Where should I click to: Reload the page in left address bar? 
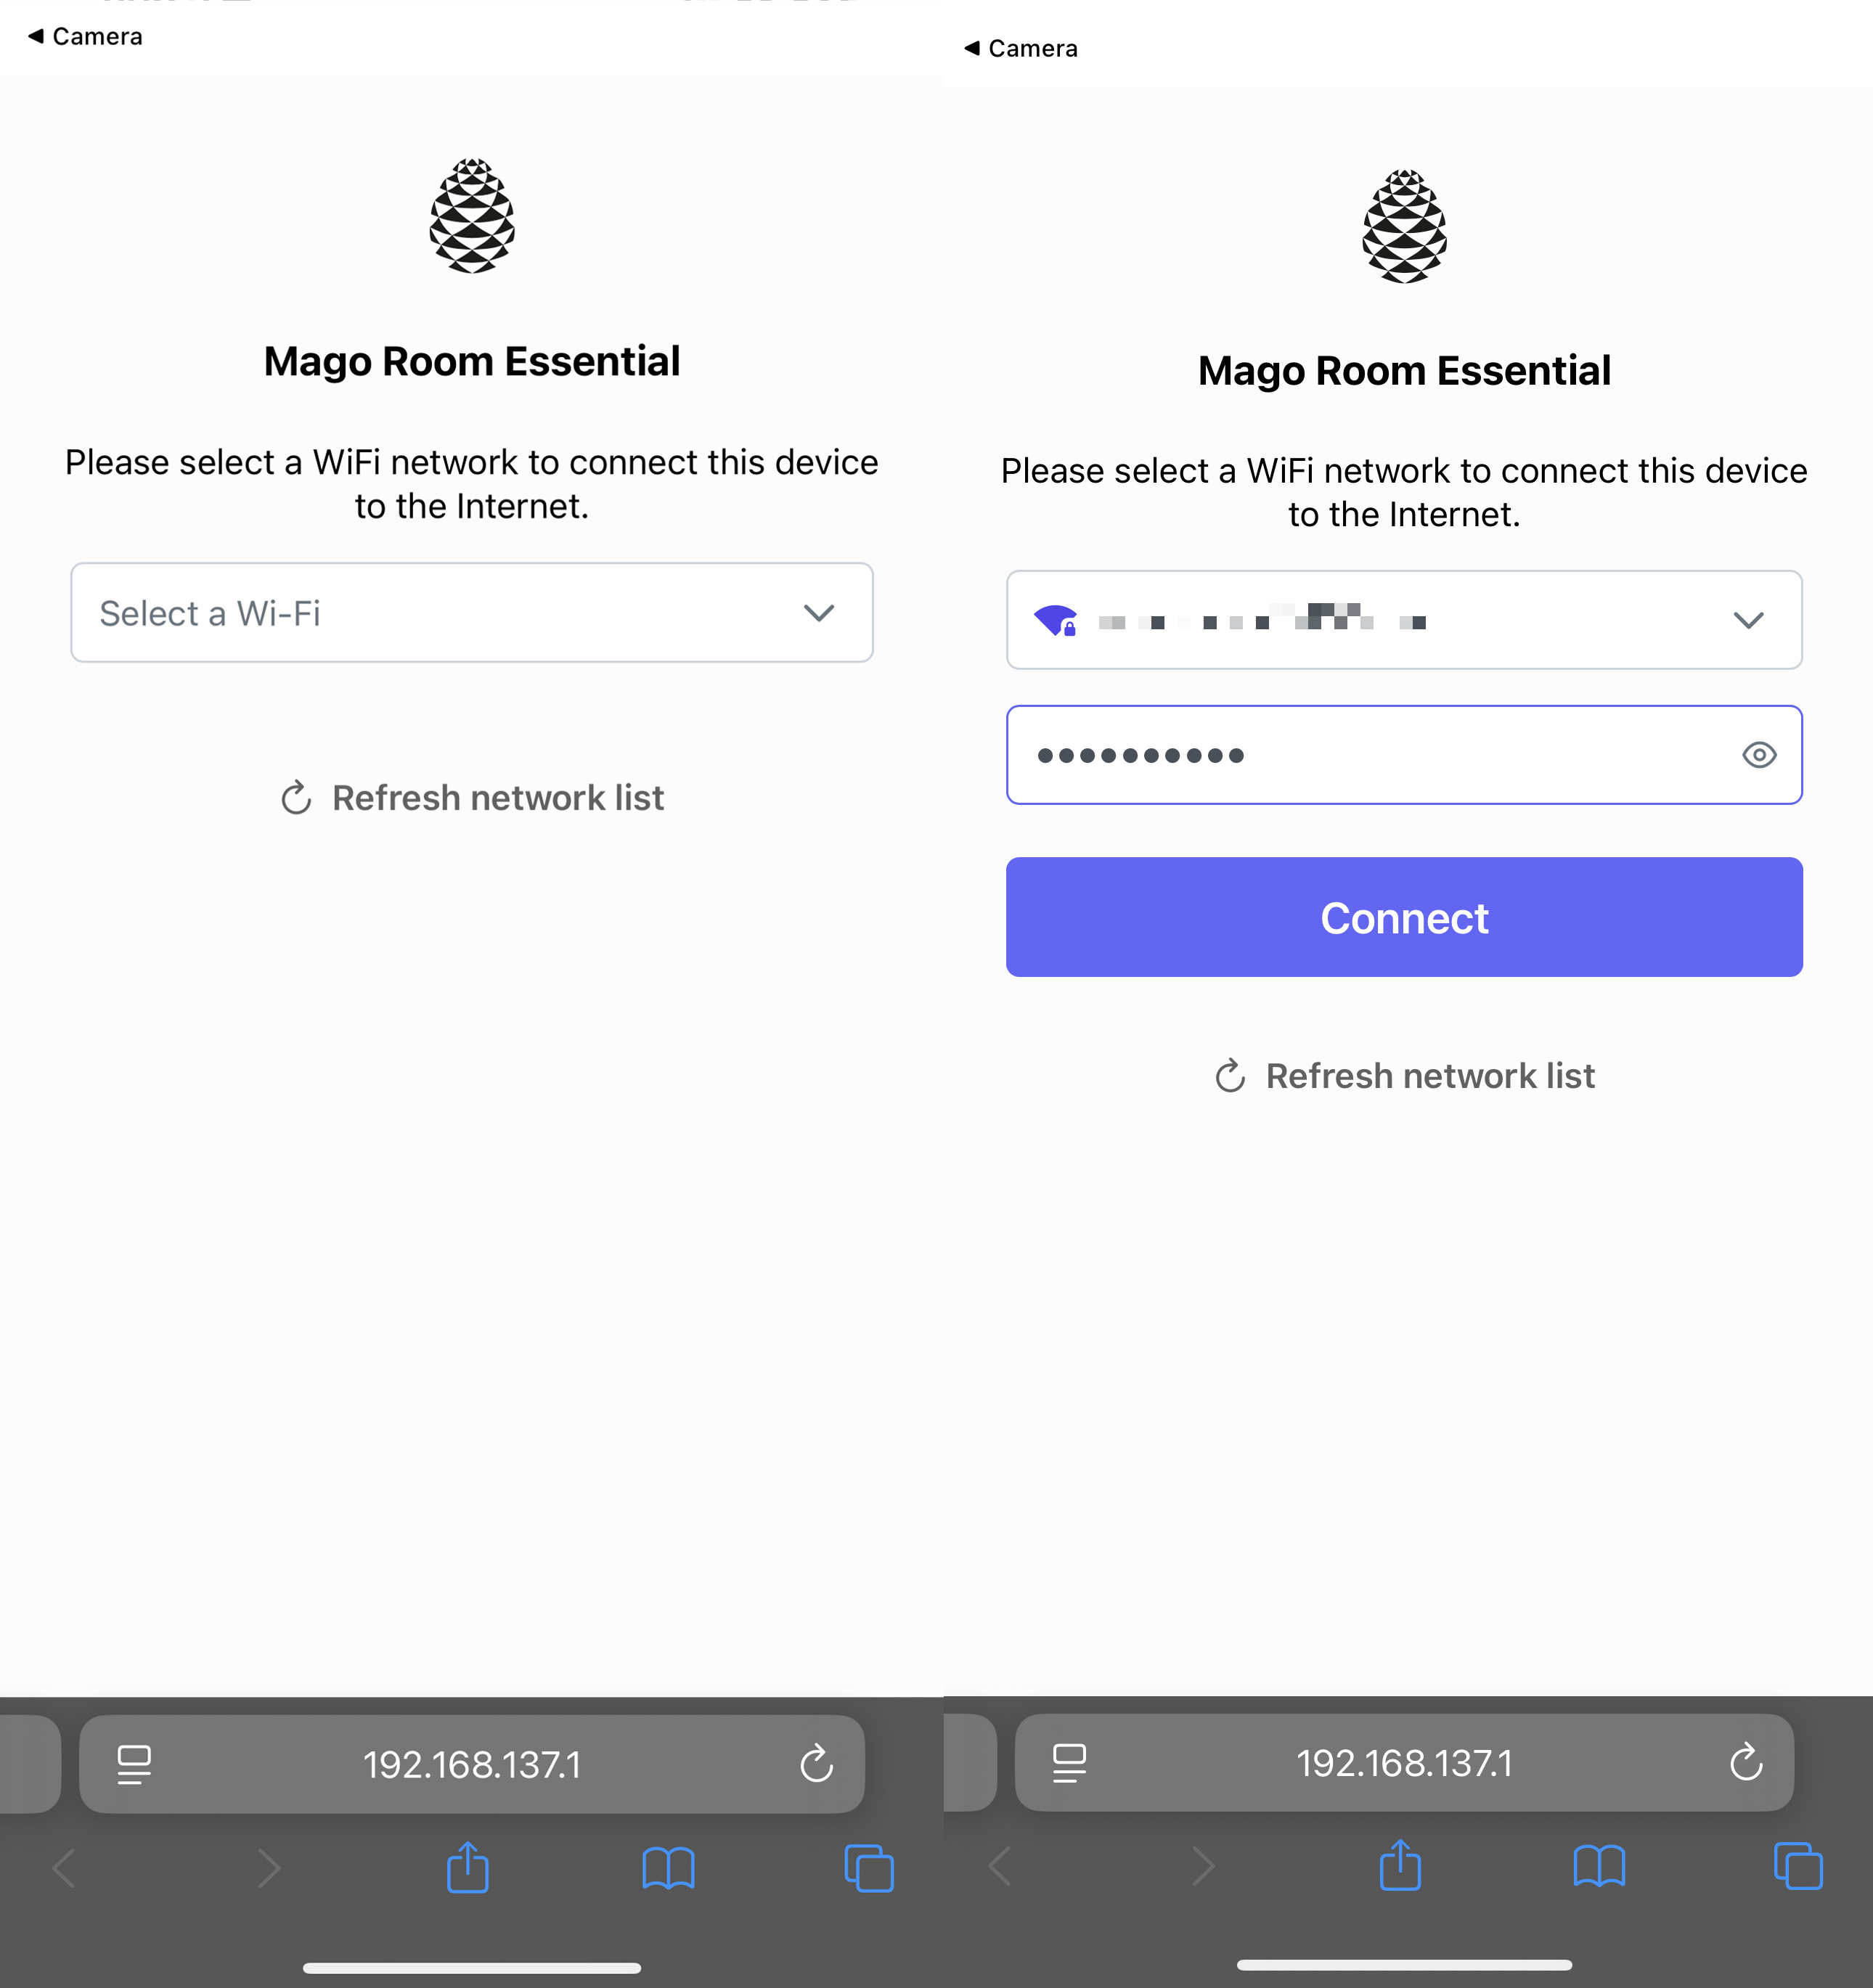[816, 1764]
